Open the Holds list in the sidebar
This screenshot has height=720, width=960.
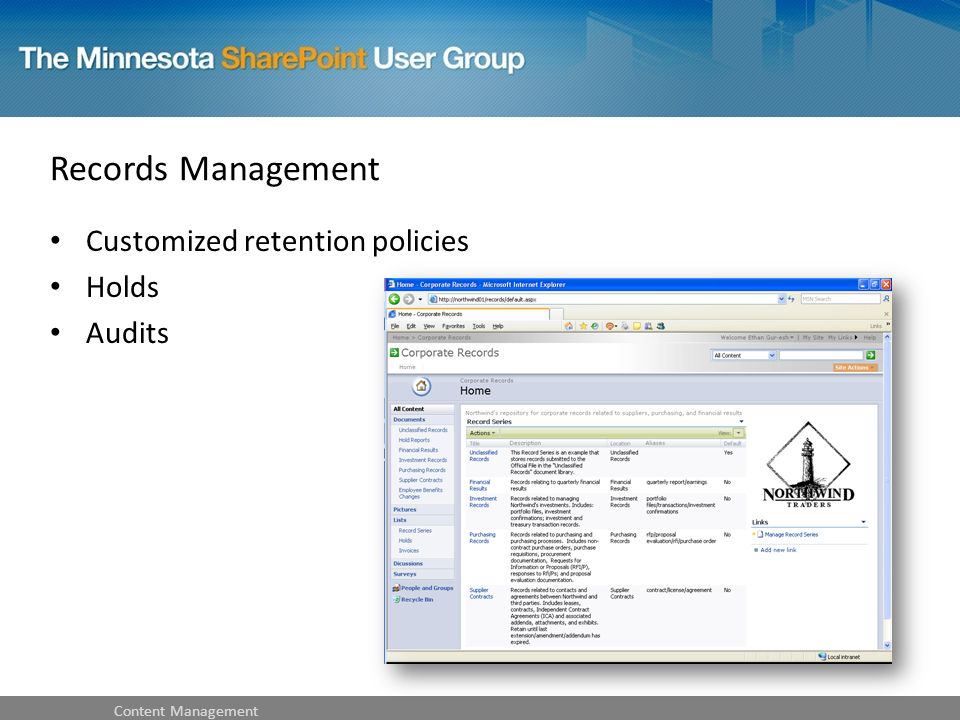405,541
